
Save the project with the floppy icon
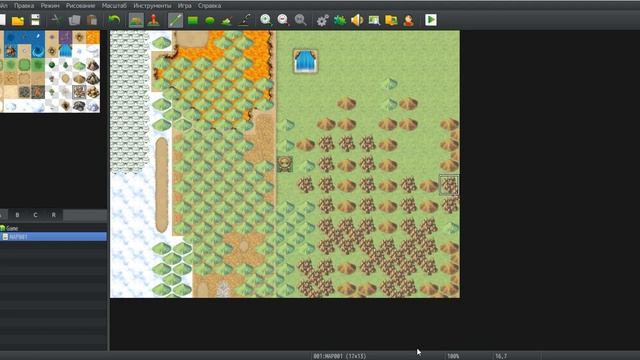36,20
